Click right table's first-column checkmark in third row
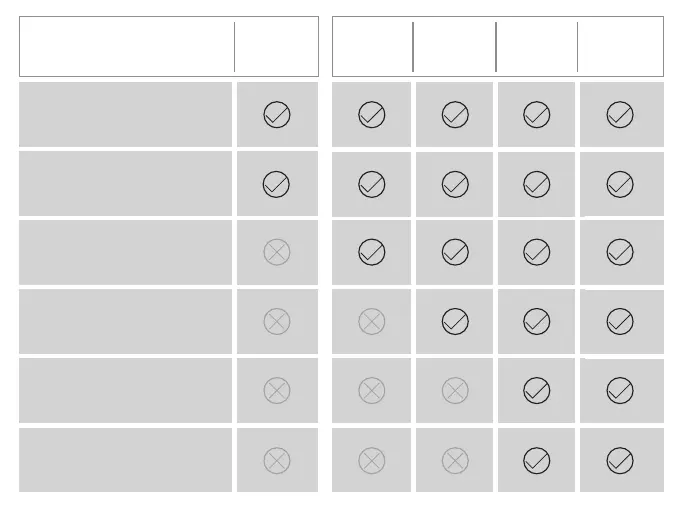The image size is (680, 511). coord(371,252)
